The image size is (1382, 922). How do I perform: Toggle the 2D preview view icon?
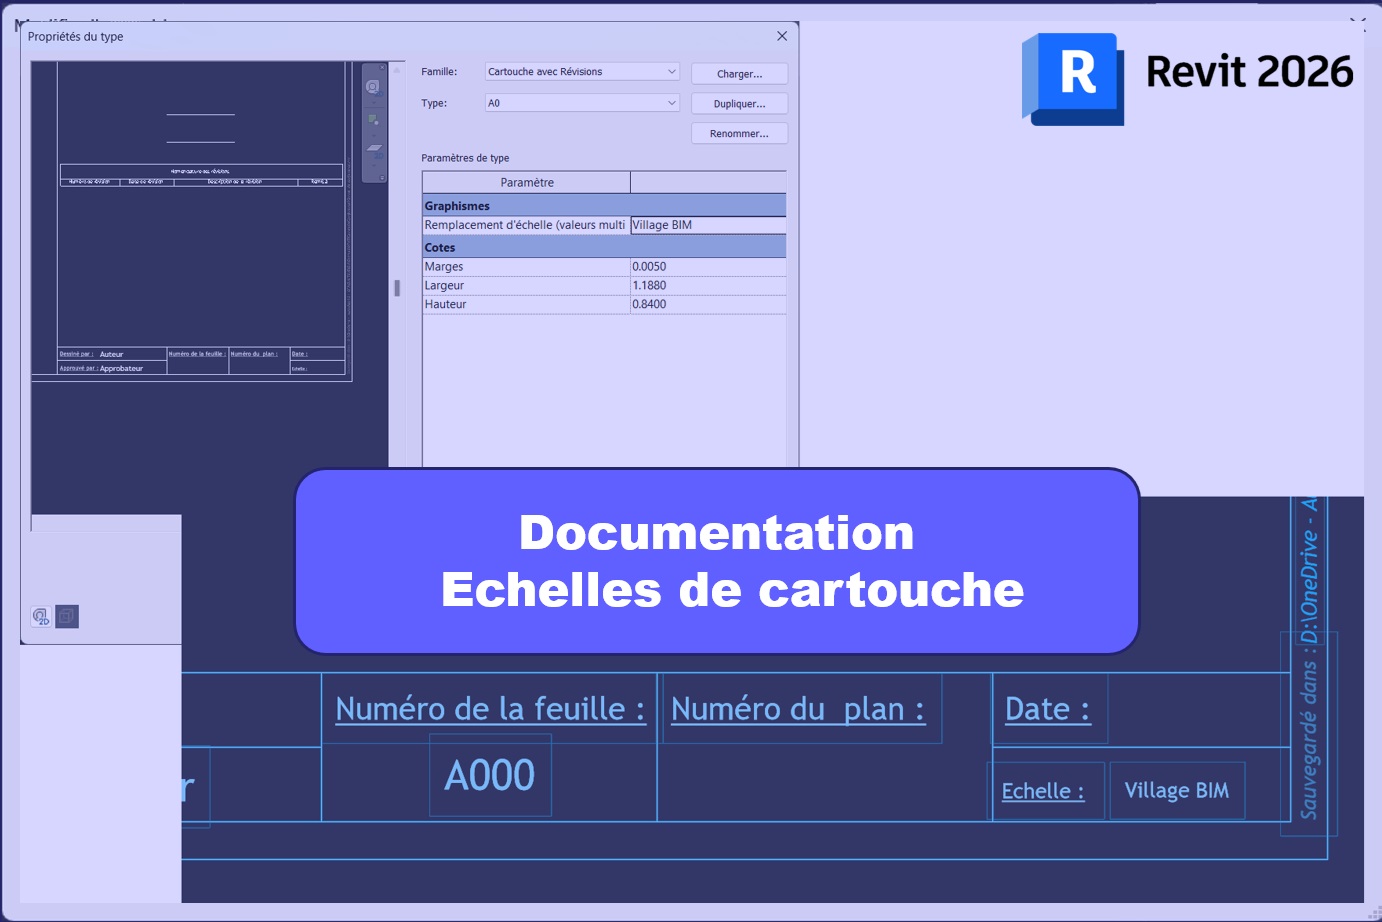tap(40, 616)
